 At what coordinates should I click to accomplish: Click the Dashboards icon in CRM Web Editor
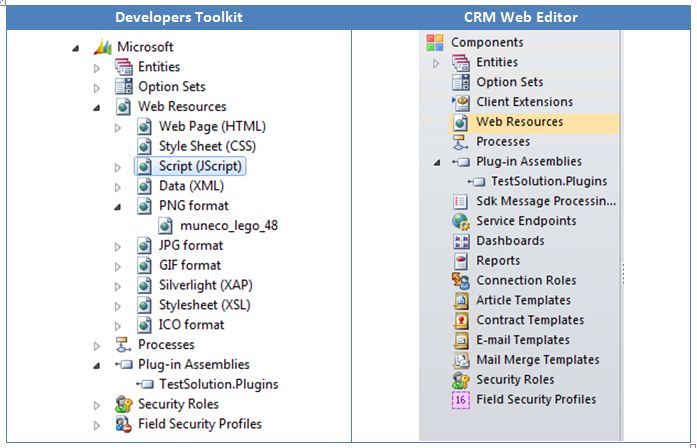click(x=461, y=241)
